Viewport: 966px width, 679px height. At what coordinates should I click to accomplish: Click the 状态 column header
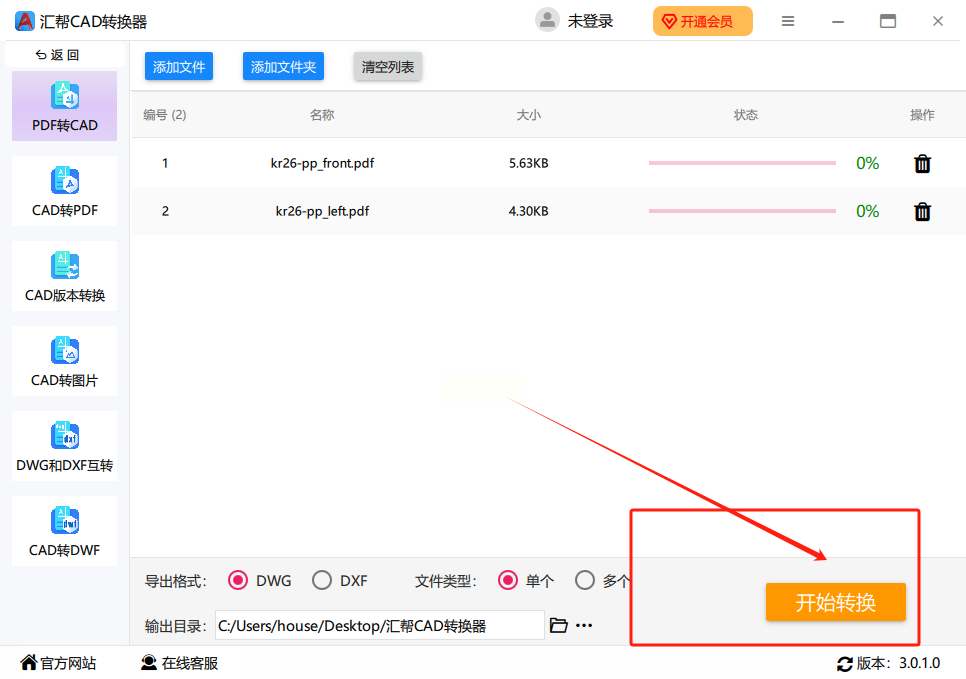pyautogui.click(x=745, y=115)
